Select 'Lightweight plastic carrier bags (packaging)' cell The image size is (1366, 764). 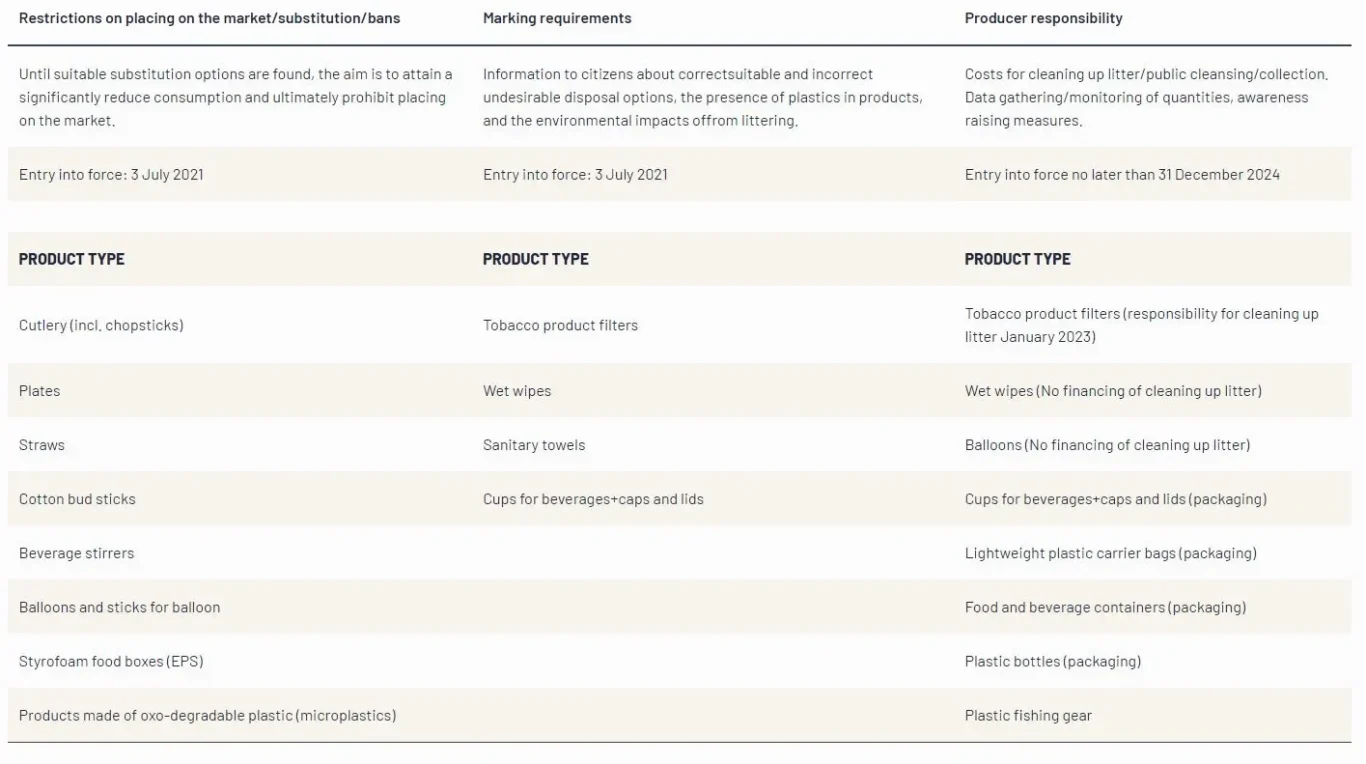tap(1111, 553)
